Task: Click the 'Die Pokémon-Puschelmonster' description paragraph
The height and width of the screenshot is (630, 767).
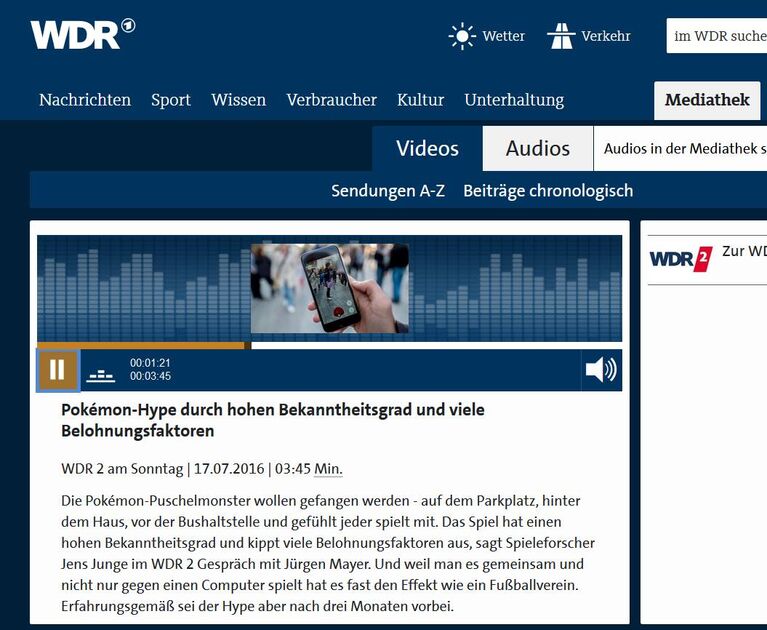Action: pyautogui.click(x=328, y=554)
